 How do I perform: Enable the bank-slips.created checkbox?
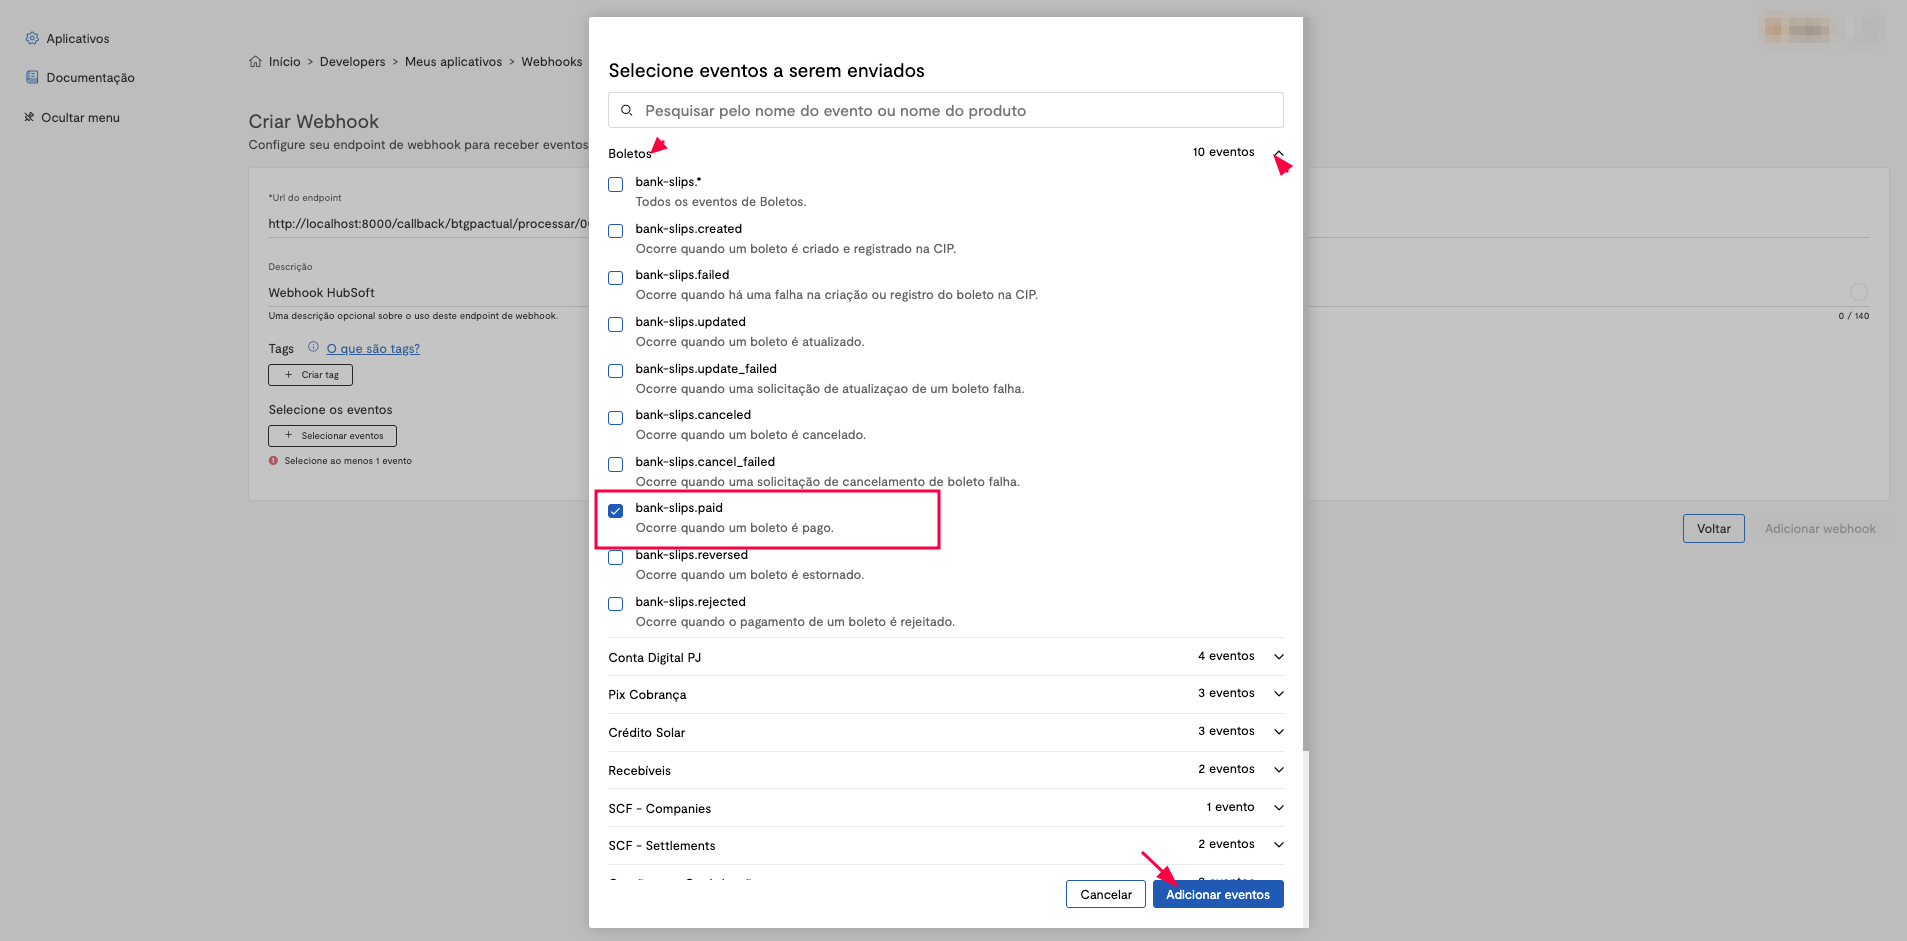pos(616,231)
